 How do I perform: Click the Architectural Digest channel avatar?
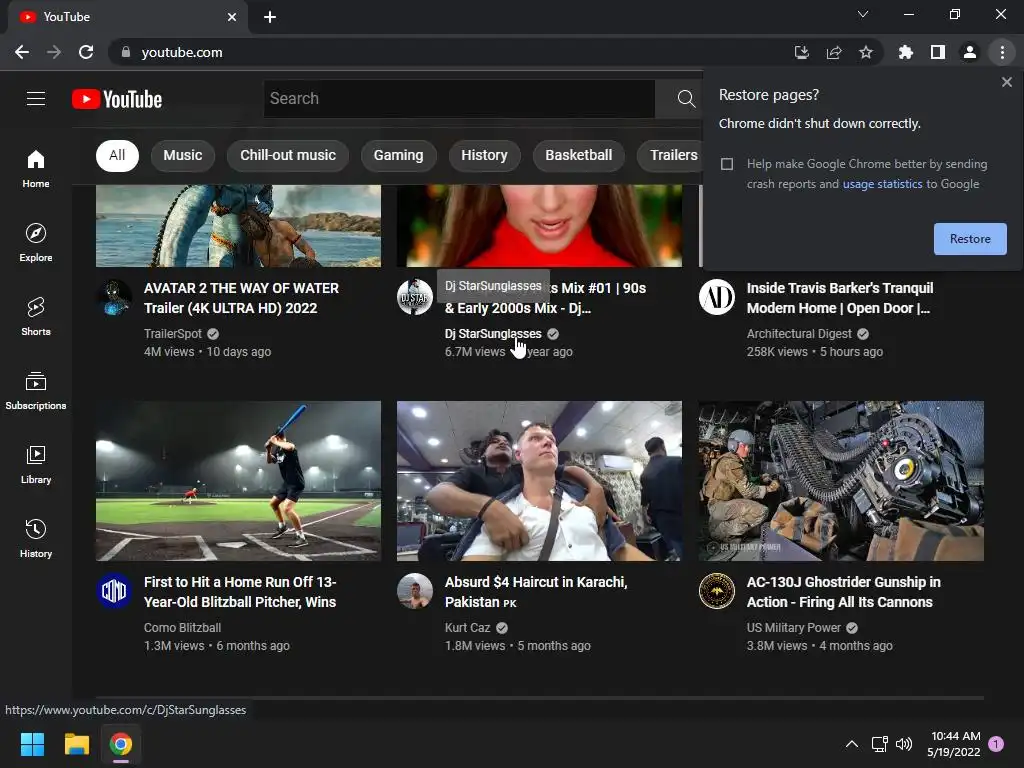[x=716, y=297]
